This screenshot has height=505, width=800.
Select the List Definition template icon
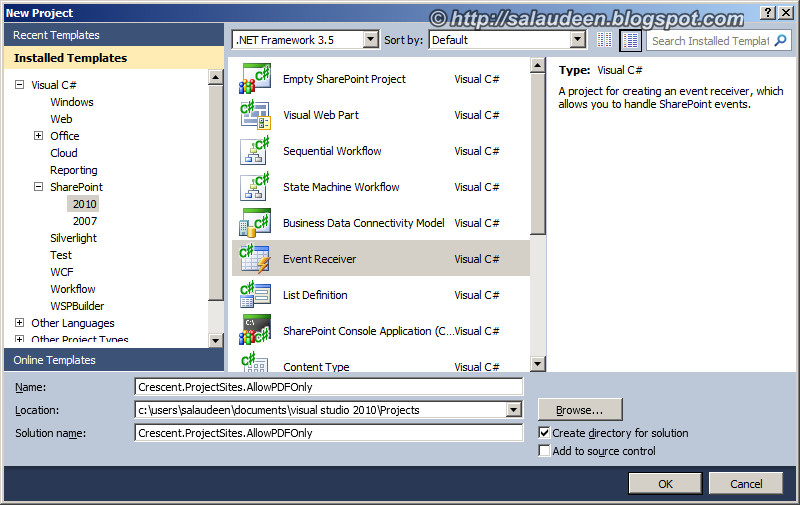[255, 295]
